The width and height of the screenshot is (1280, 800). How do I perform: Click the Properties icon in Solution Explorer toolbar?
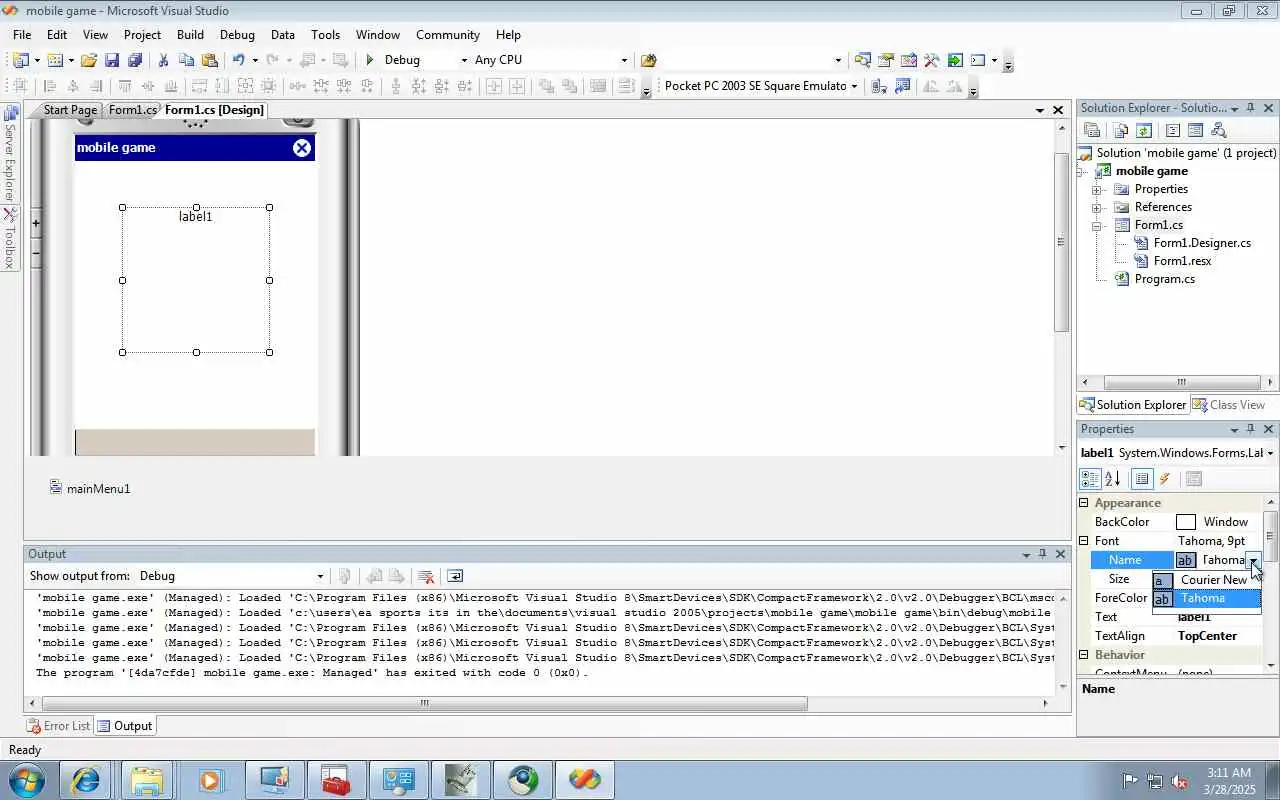pos(1092,130)
